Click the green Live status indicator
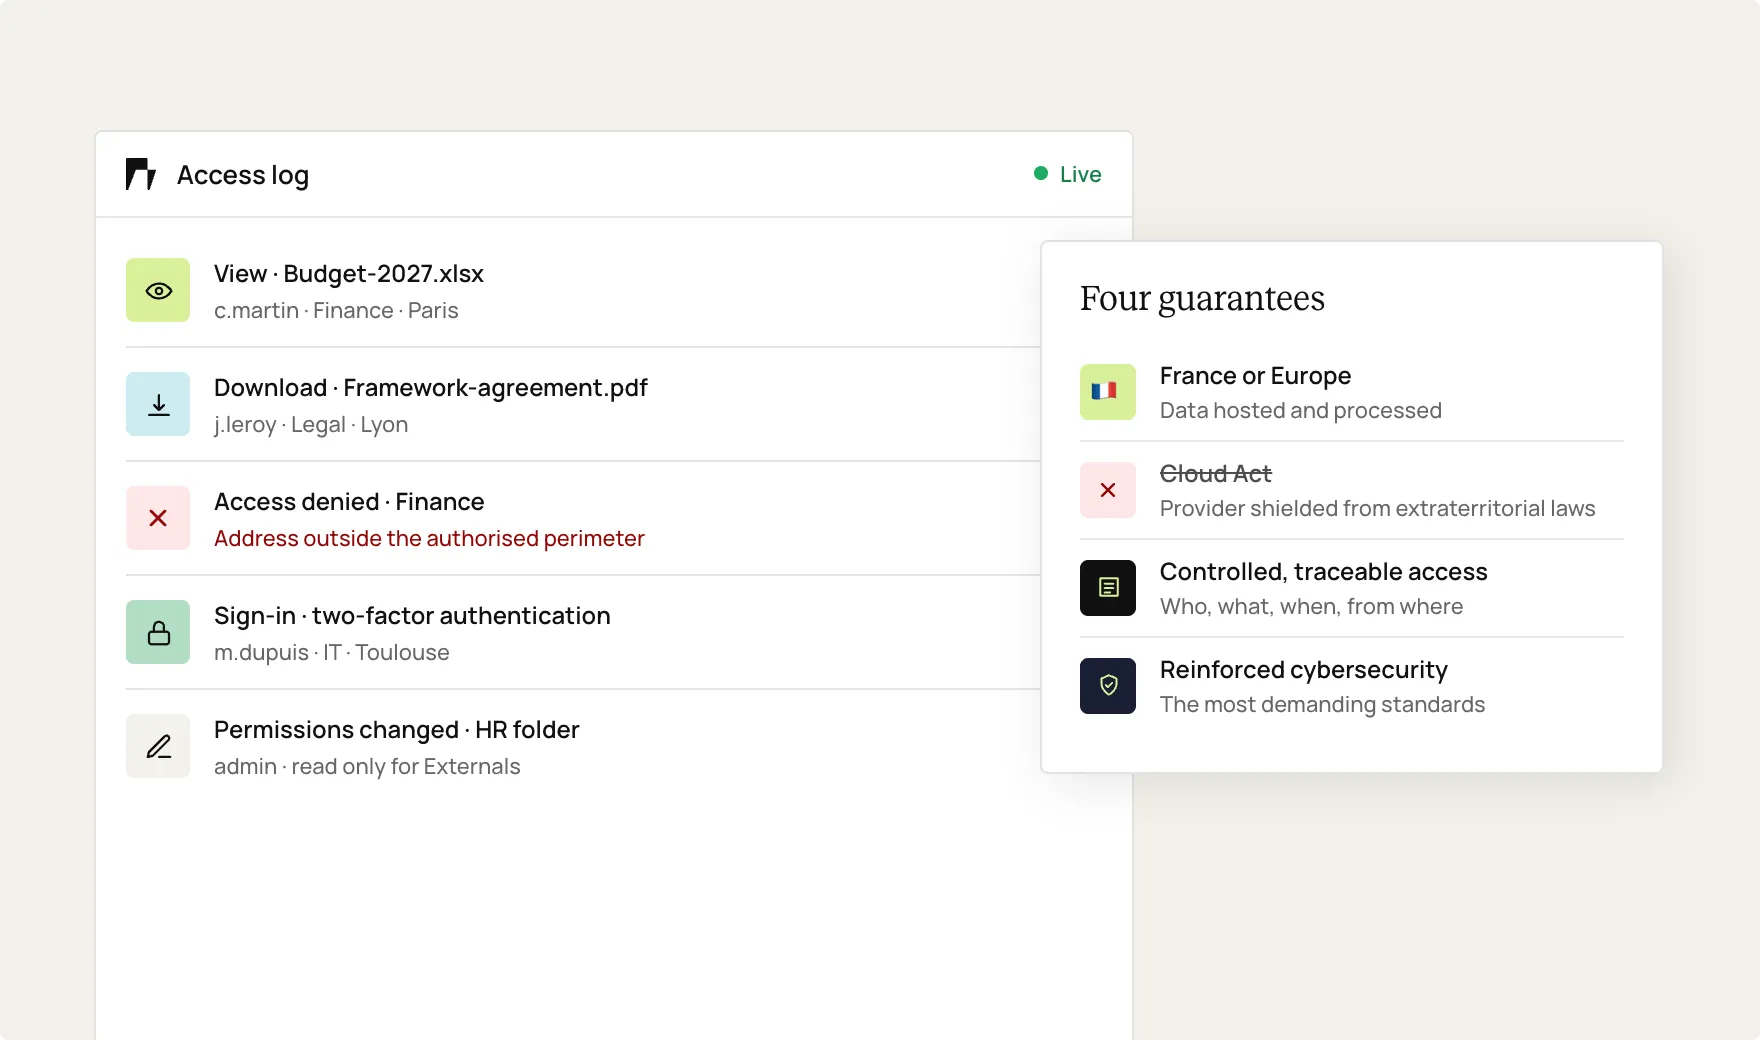 click(x=1068, y=174)
